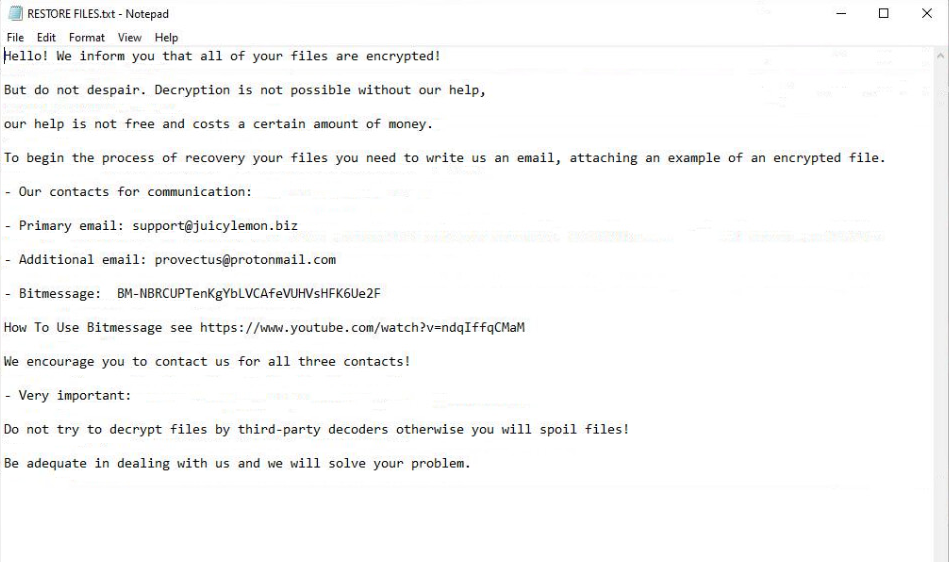Close the RESTORE FILES.txt Notepad window

pos(926,14)
